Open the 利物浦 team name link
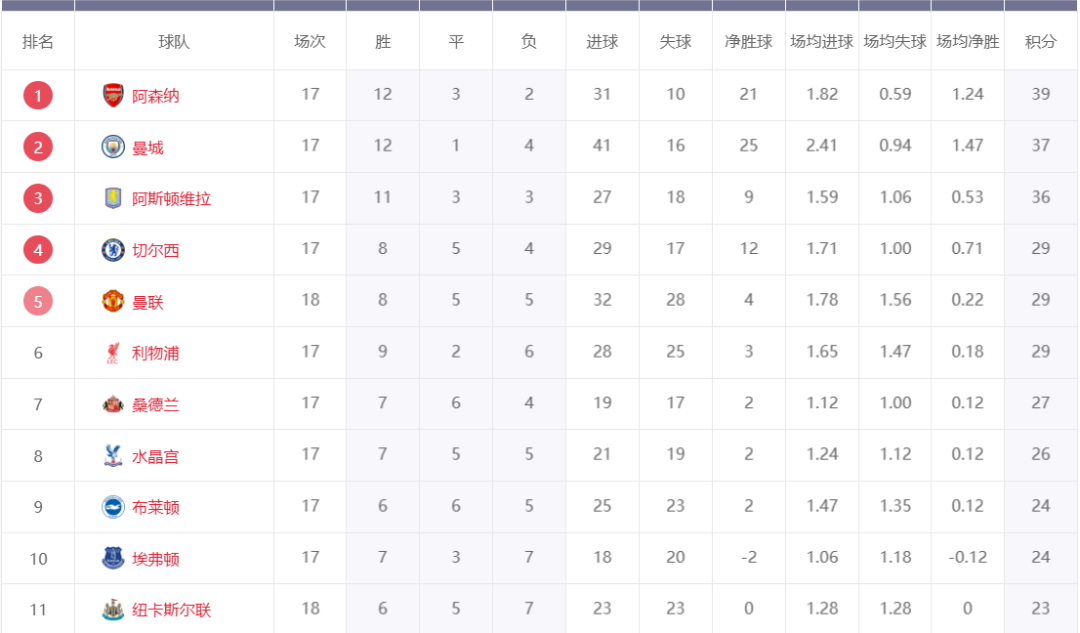This screenshot has height=633, width=1080. 155,353
